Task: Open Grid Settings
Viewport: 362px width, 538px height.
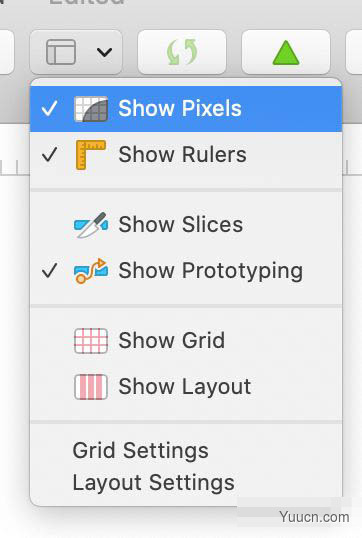Action: click(141, 450)
